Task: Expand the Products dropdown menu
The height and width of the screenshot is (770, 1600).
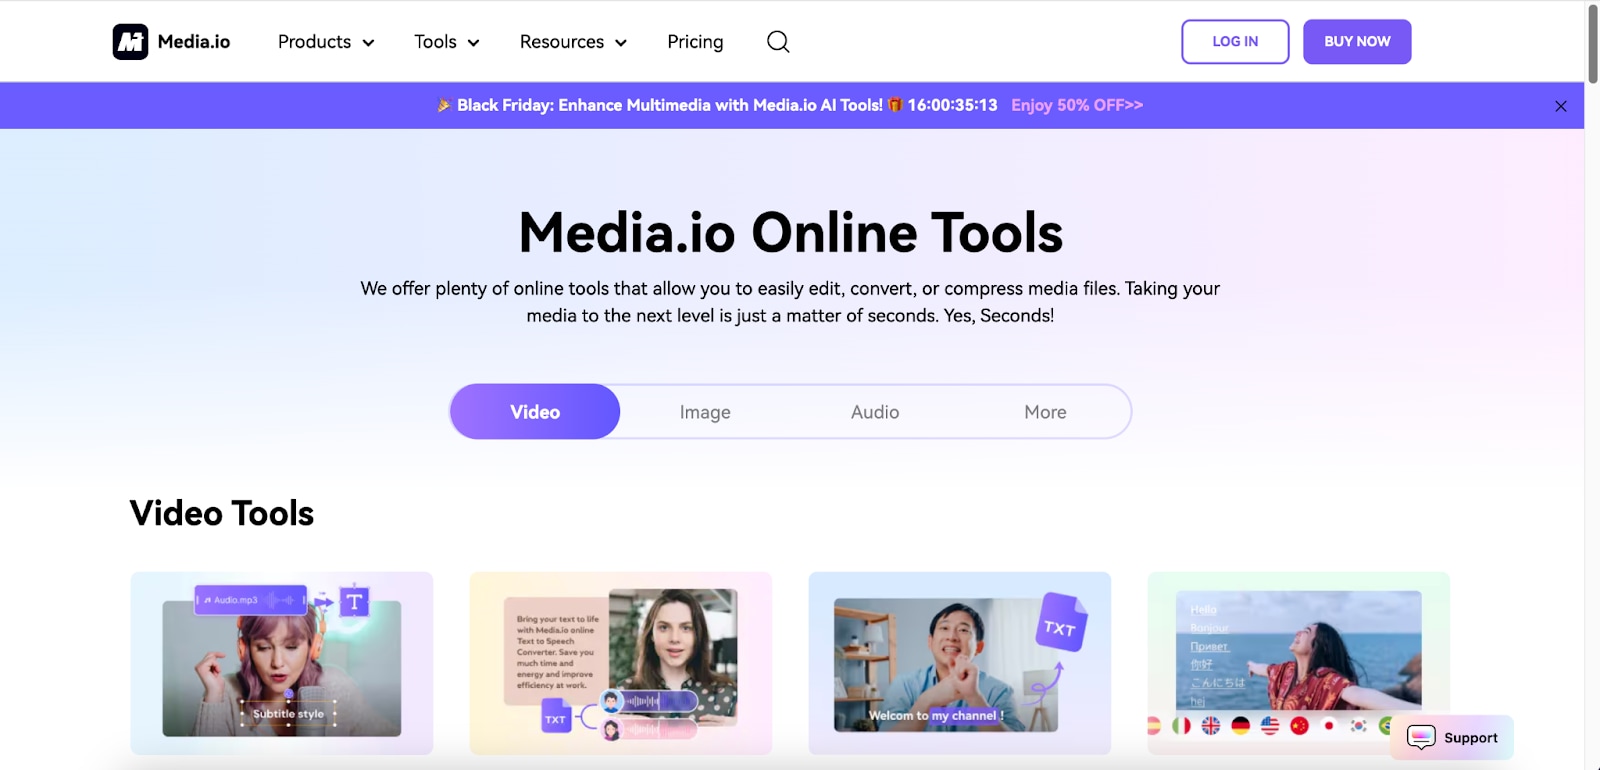Action: click(x=326, y=42)
